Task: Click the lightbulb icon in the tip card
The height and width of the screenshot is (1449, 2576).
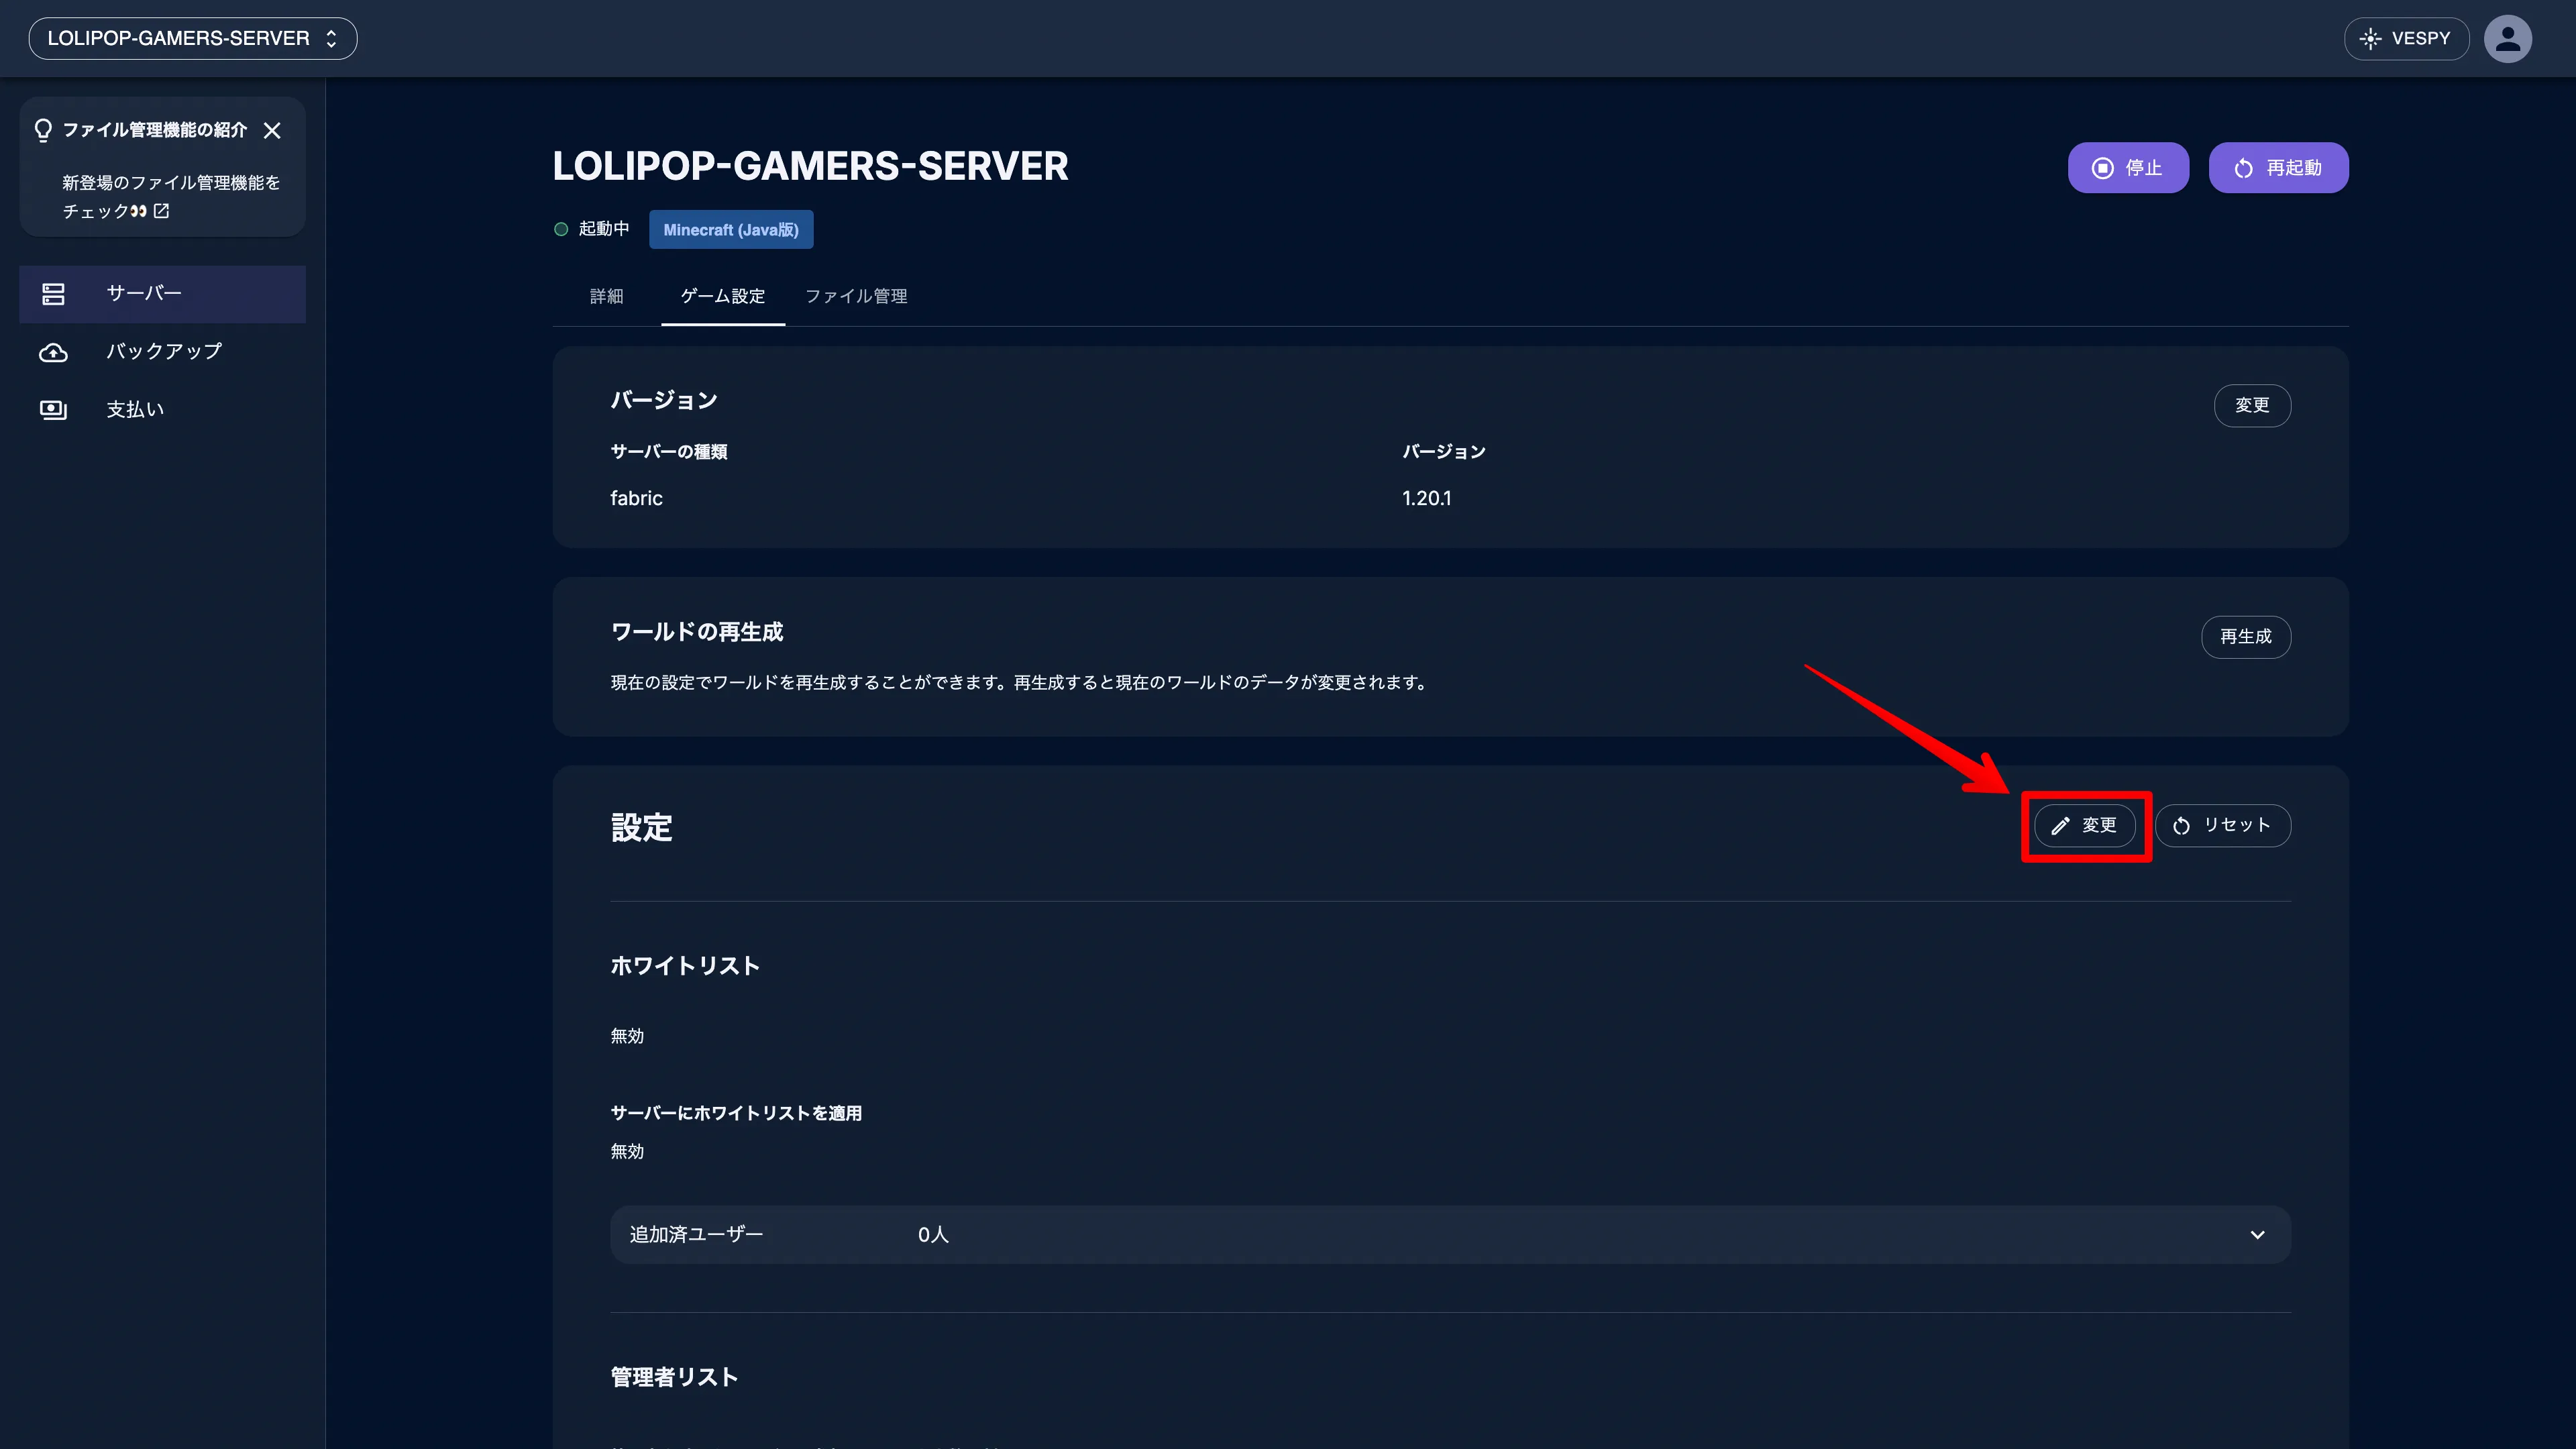Action: click(43, 130)
